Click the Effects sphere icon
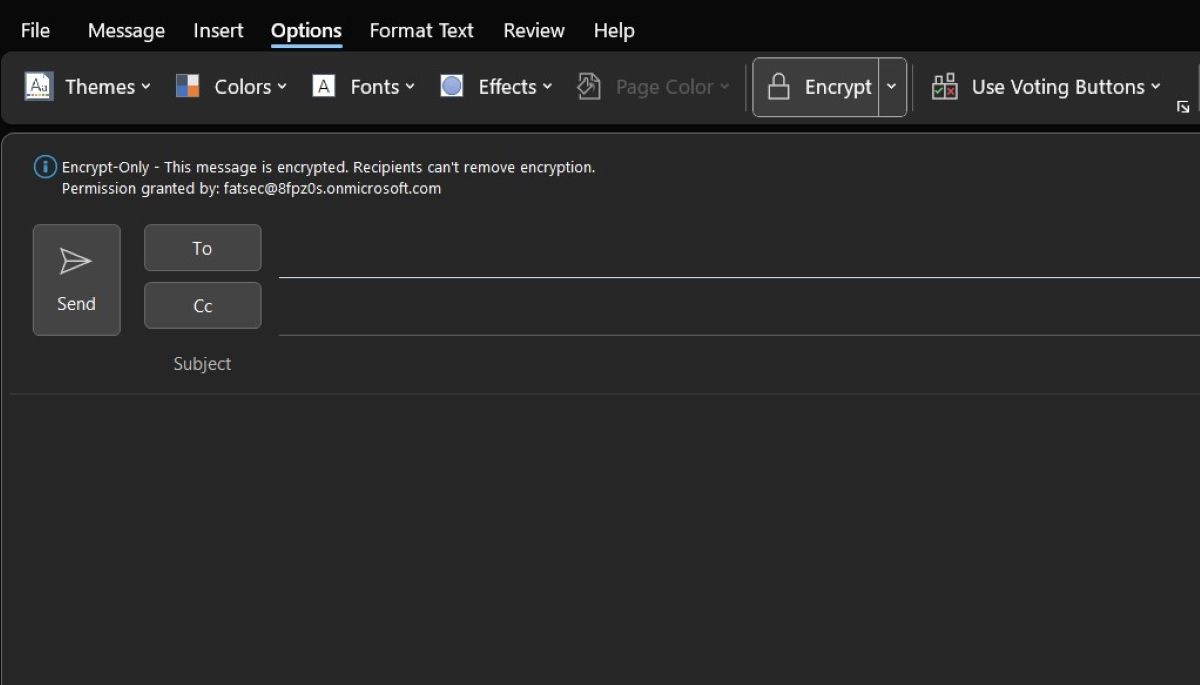Image resolution: width=1200 pixels, height=685 pixels. tap(451, 86)
